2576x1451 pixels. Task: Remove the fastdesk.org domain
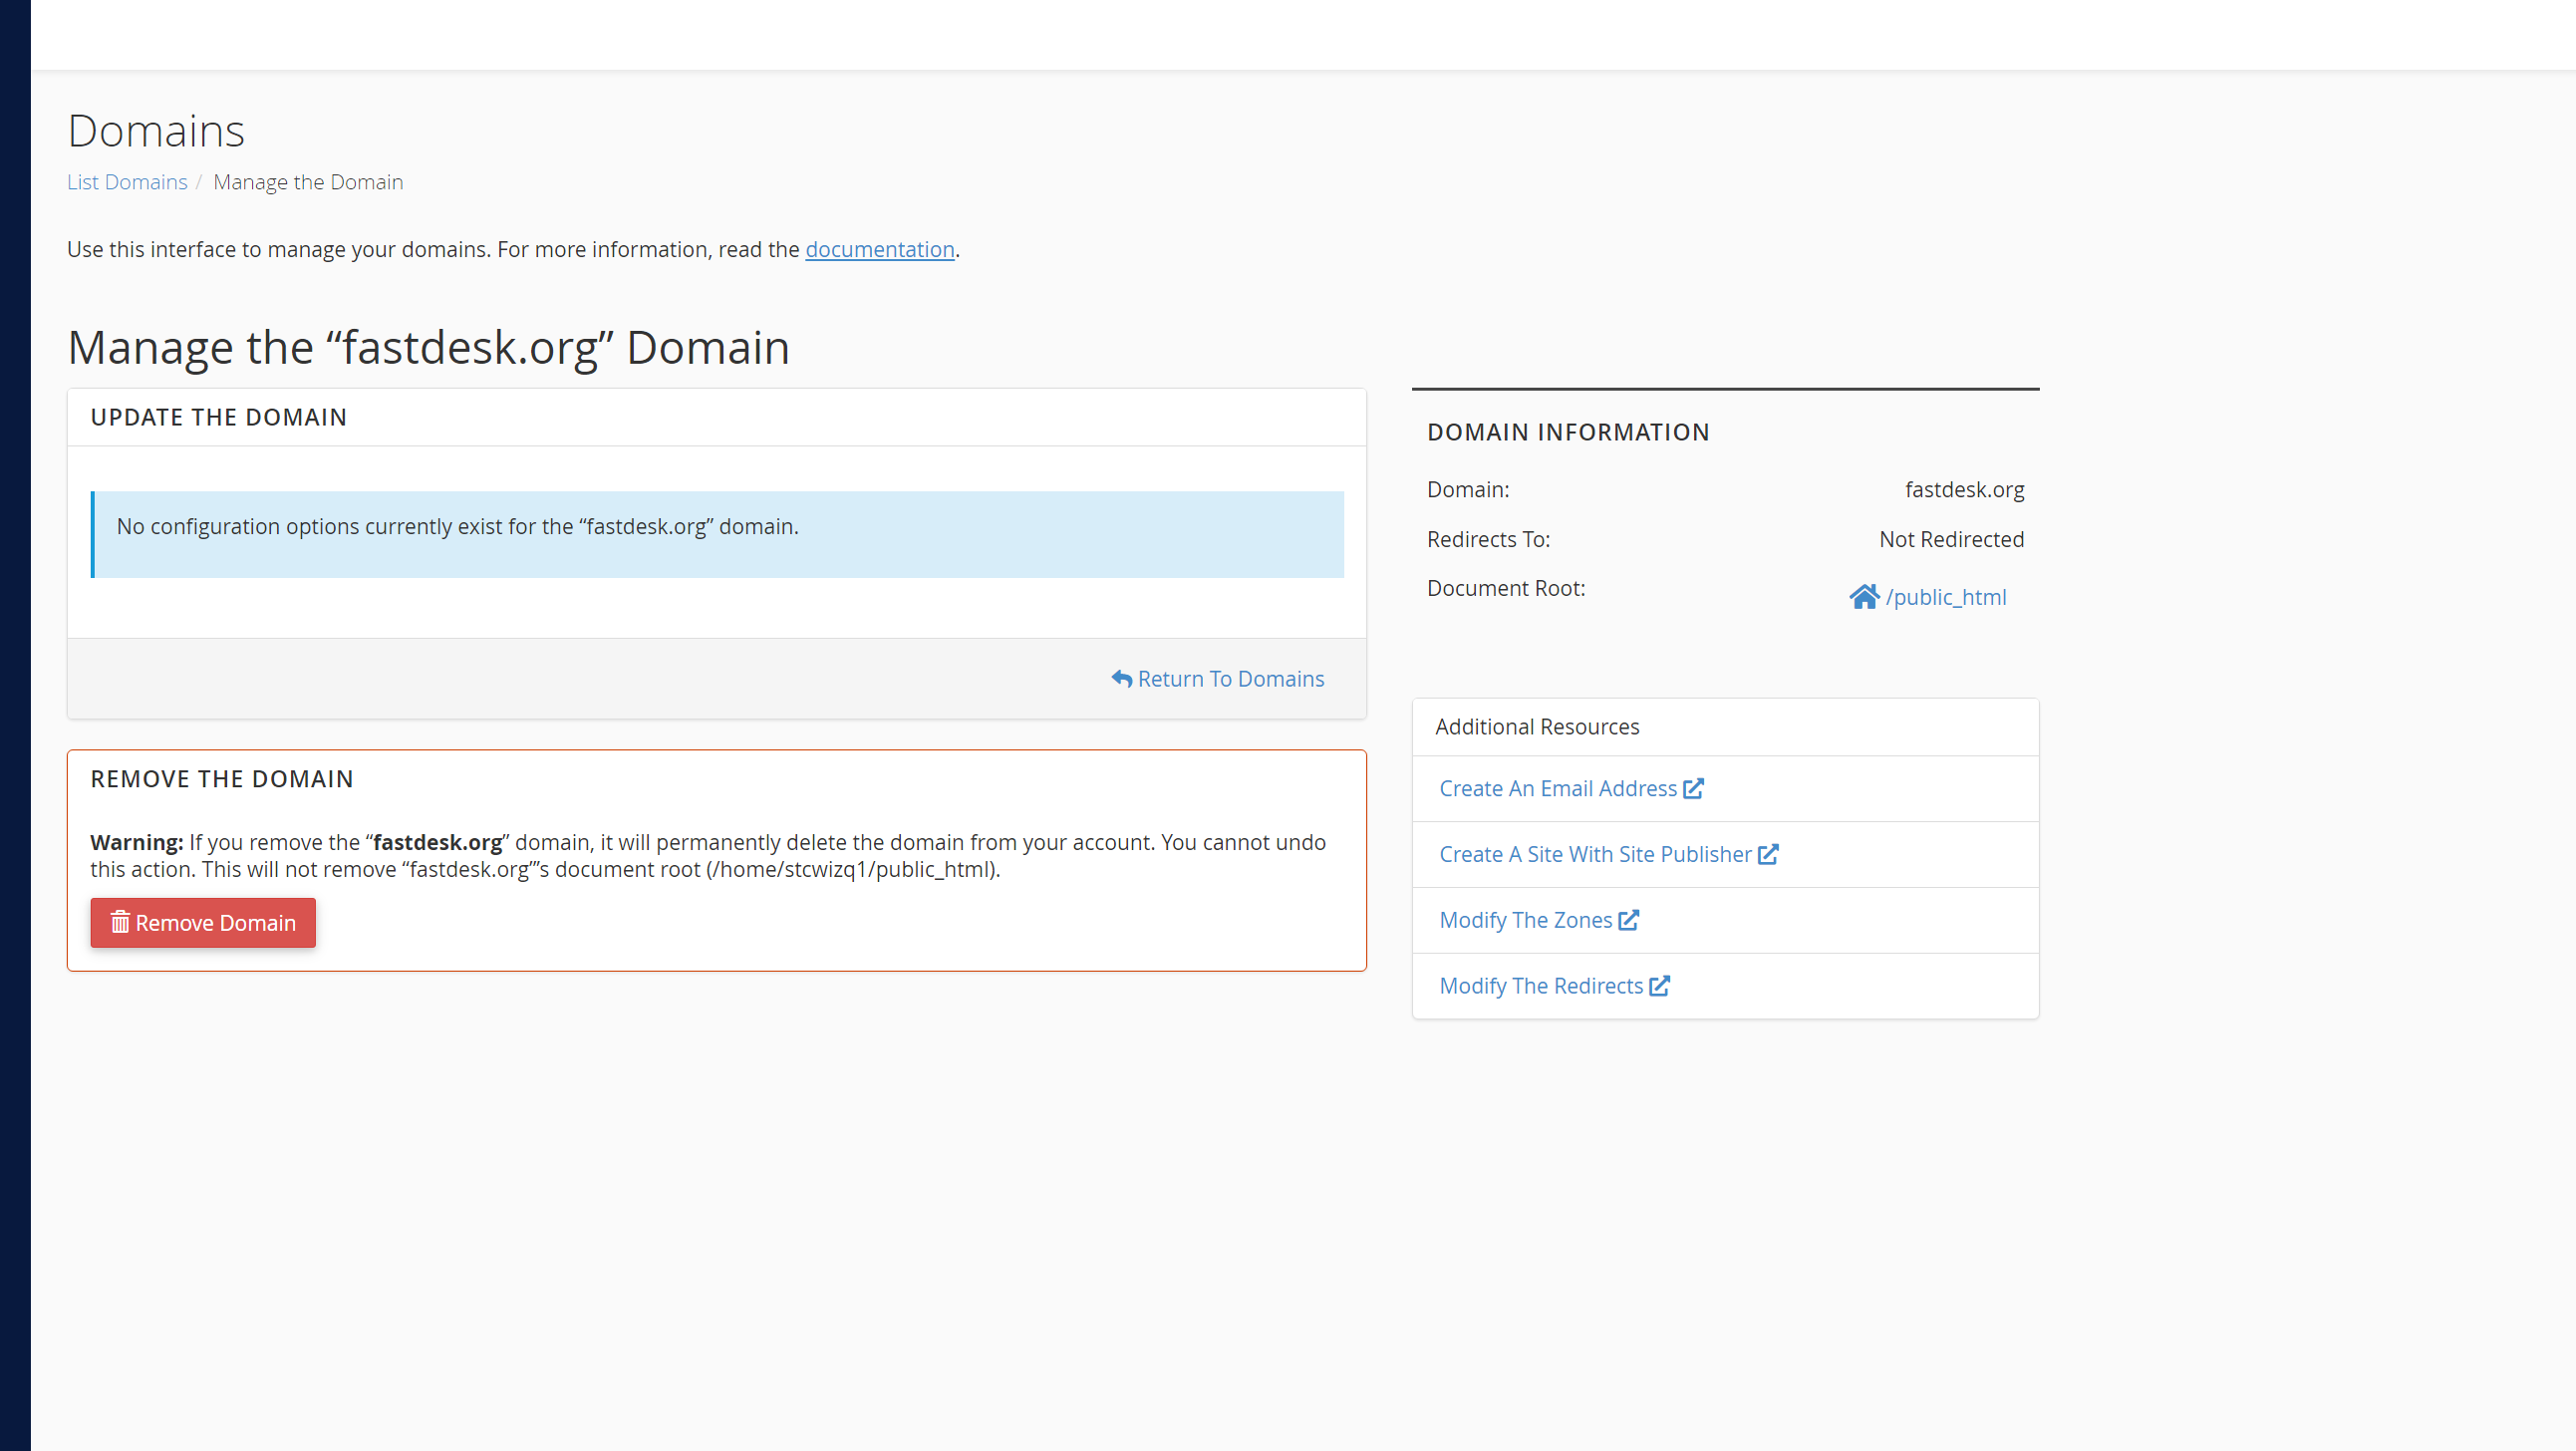203,922
